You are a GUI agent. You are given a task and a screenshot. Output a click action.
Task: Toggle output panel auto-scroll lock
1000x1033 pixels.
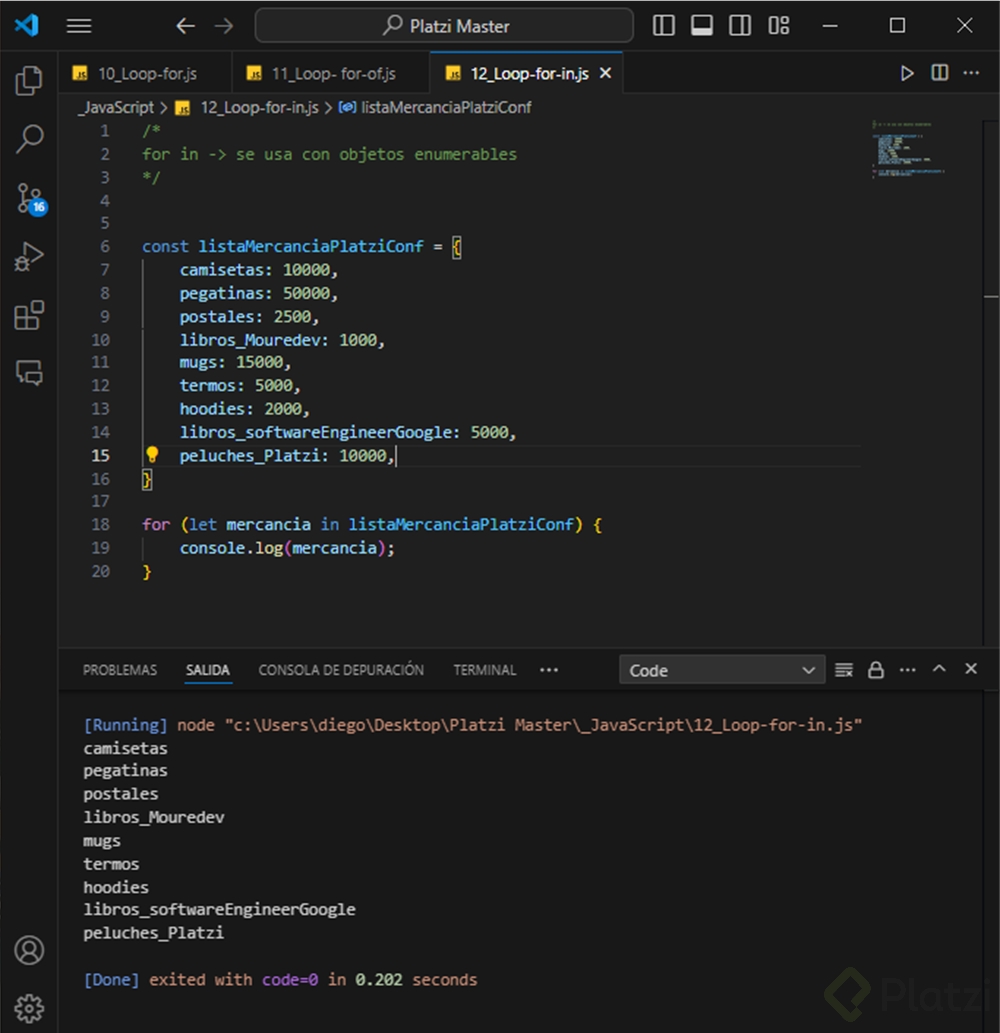[876, 670]
